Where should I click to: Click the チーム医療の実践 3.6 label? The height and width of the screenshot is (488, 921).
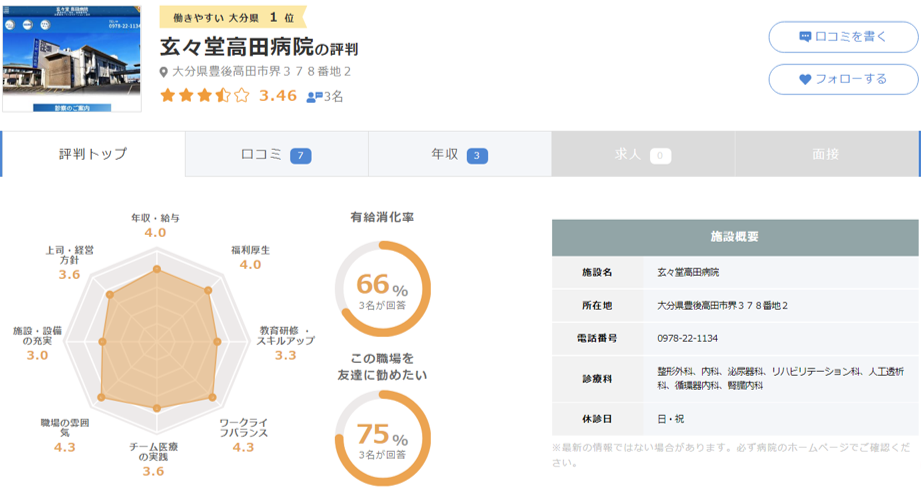pos(153,459)
